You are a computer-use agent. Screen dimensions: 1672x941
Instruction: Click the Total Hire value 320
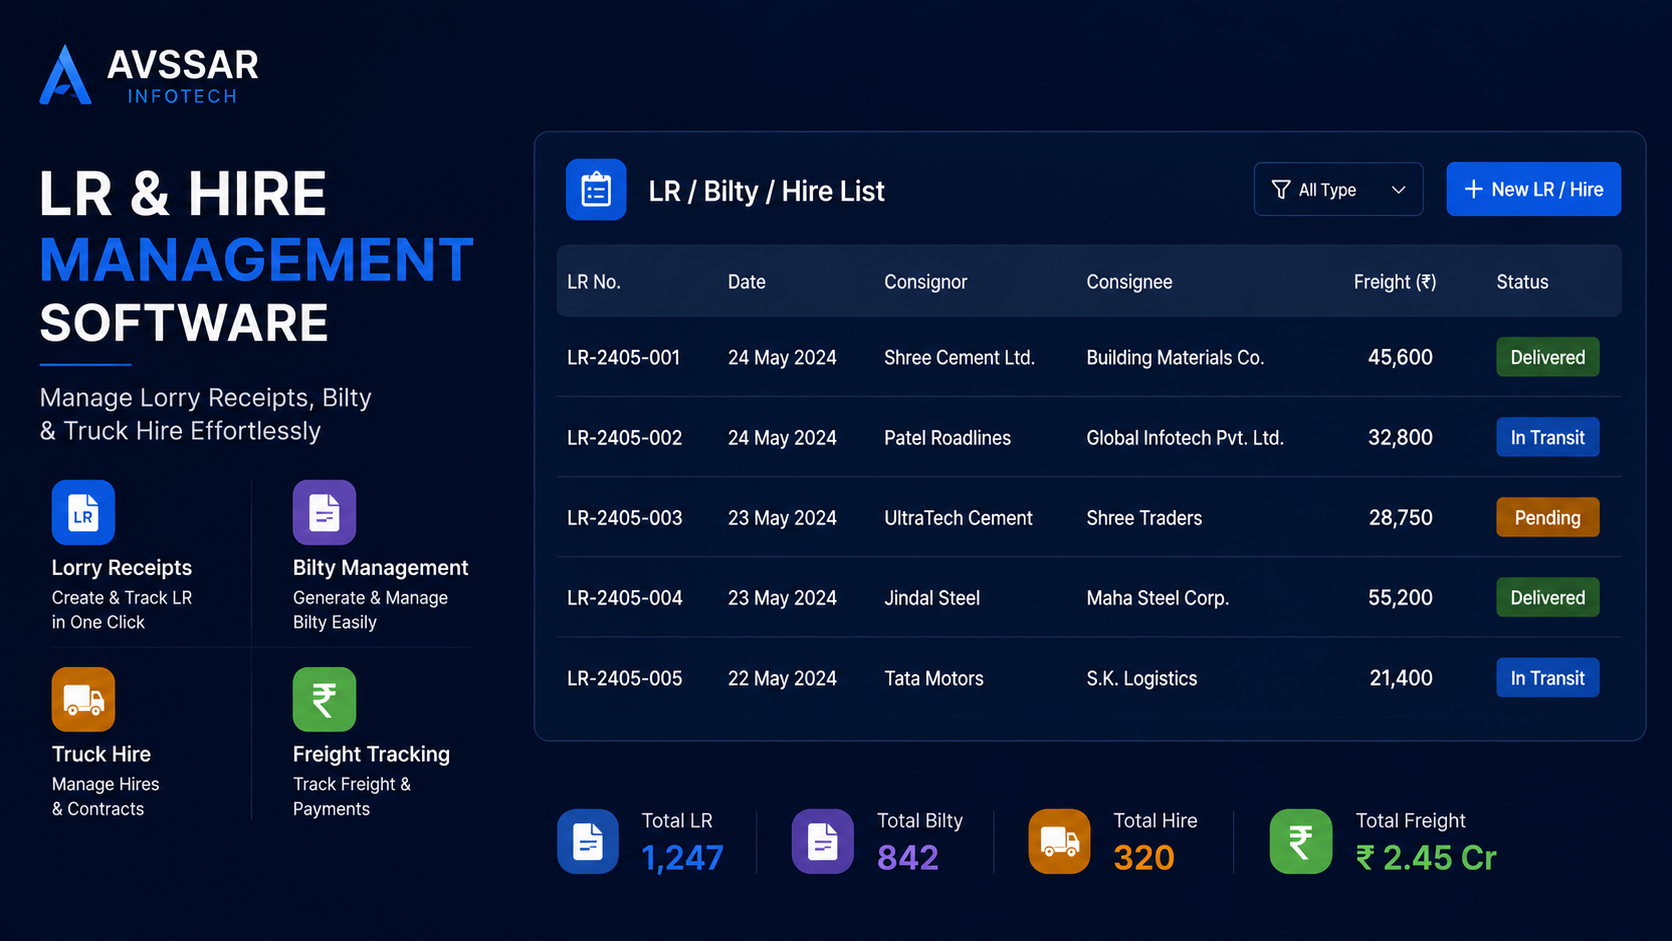1144,858
